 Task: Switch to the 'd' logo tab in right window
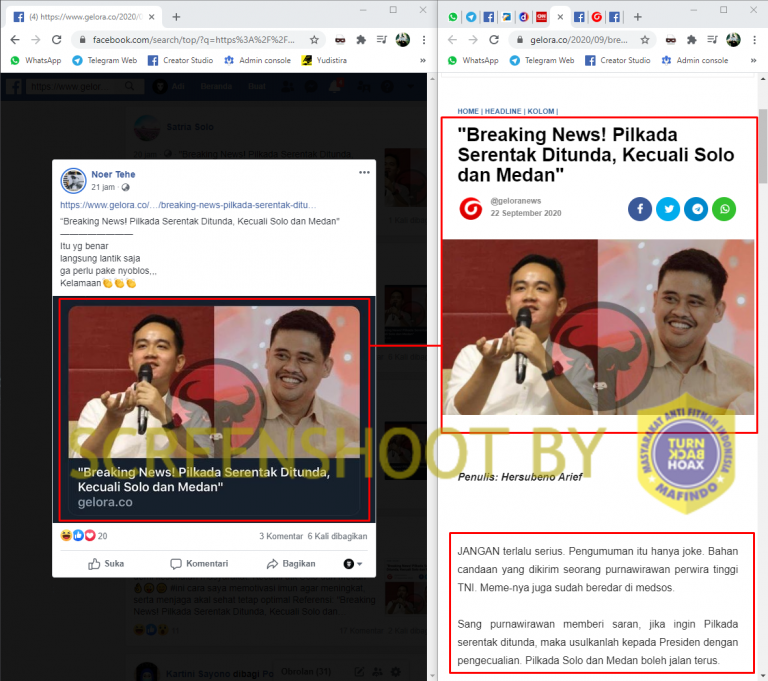pyautogui.click(x=524, y=17)
